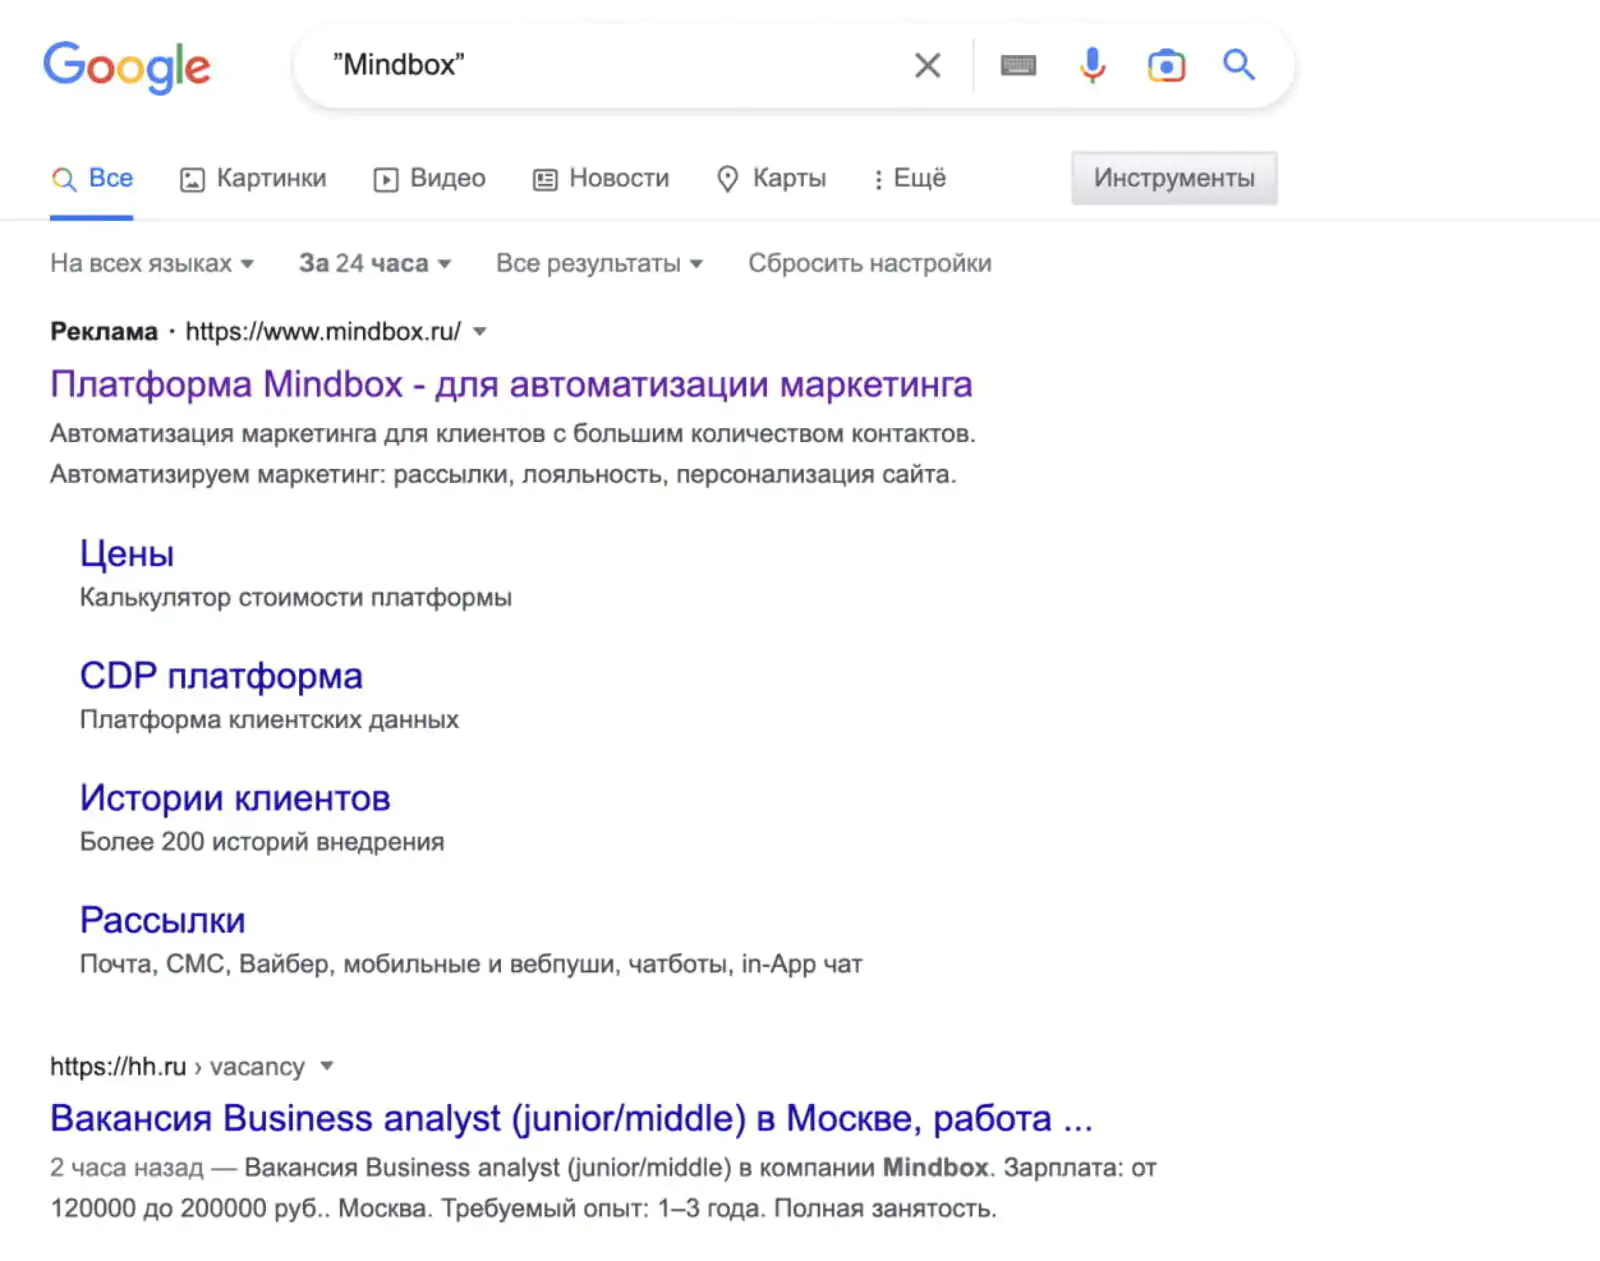Click the three-dot icon beside Ещё
The width and height of the screenshot is (1600, 1261).
click(878, 180)
